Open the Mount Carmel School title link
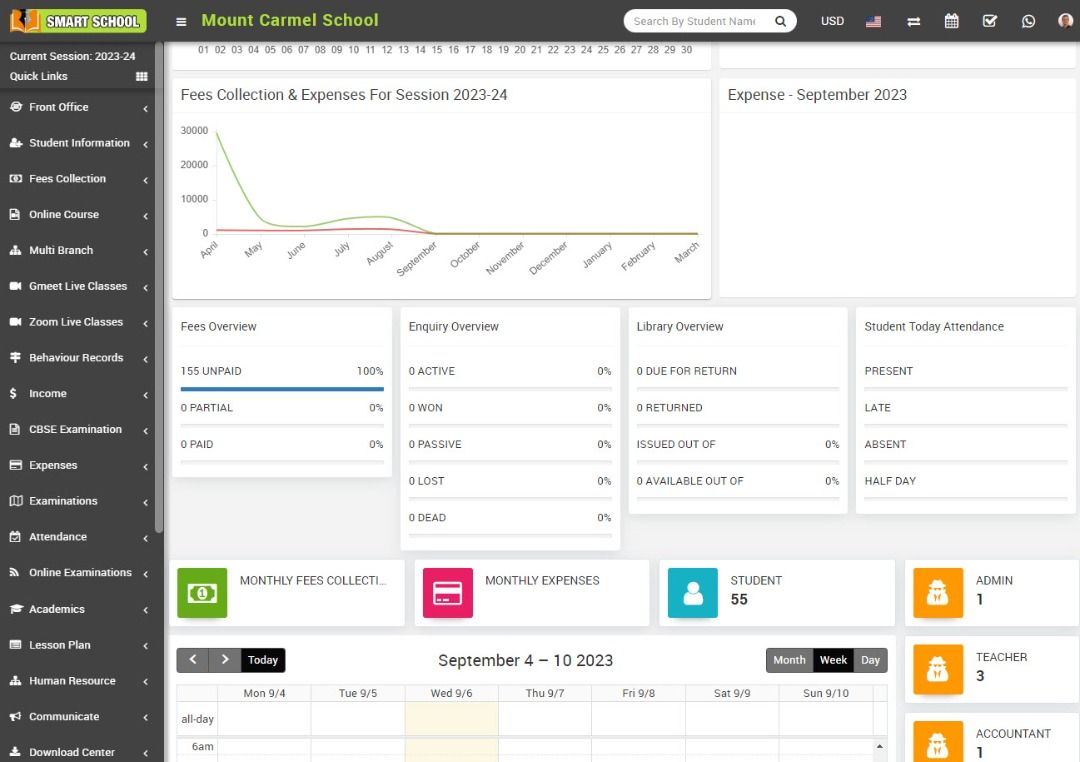 [x=290, y=20]
